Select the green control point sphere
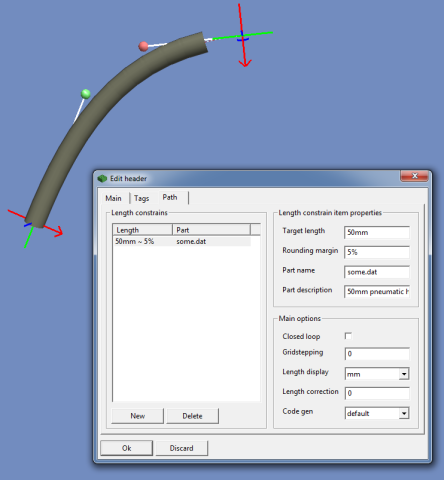The width and height of the screenshot is (444, 480). [86, 94]
